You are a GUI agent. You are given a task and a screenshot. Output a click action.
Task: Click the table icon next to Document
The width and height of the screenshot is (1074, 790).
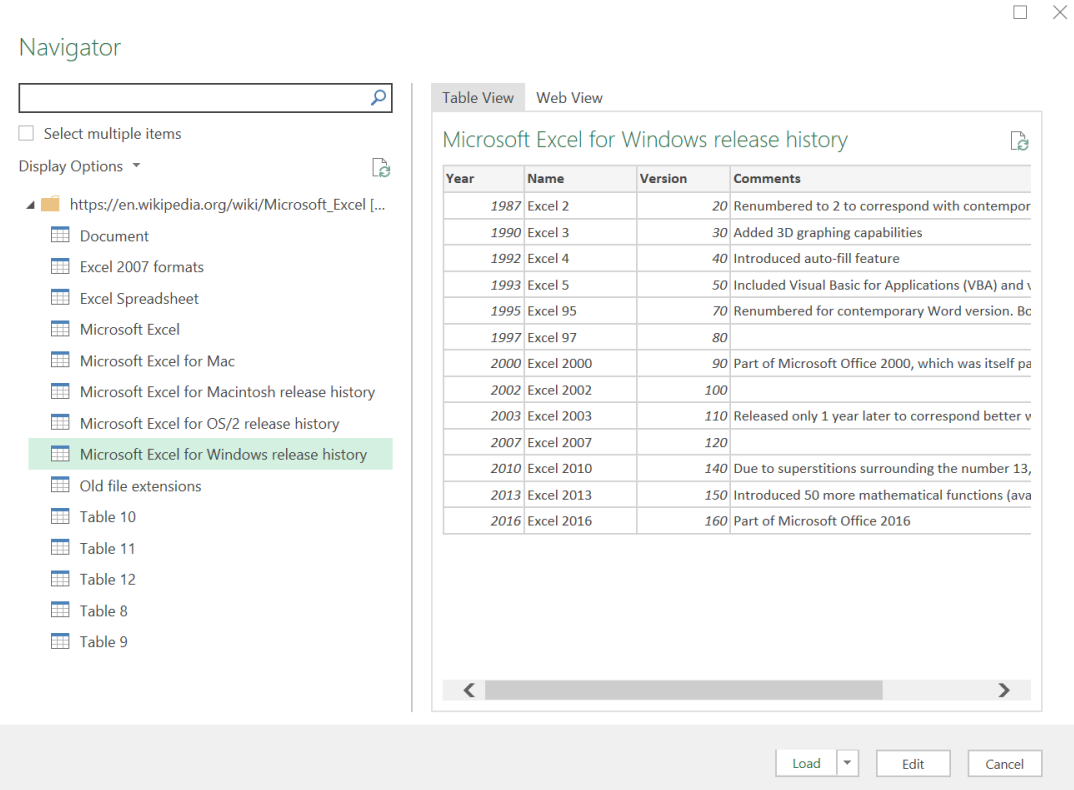60,235
